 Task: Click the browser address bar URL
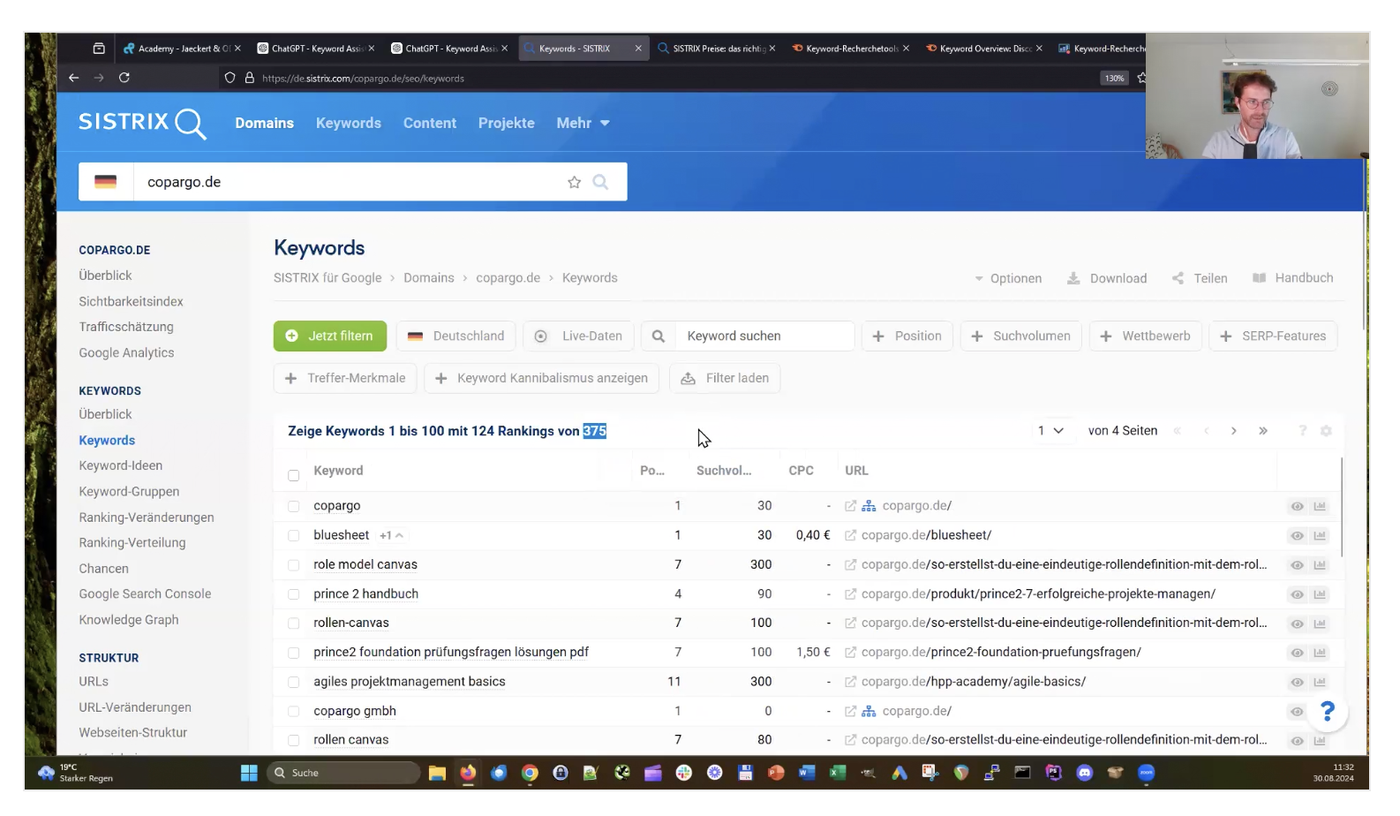(363, 78)
